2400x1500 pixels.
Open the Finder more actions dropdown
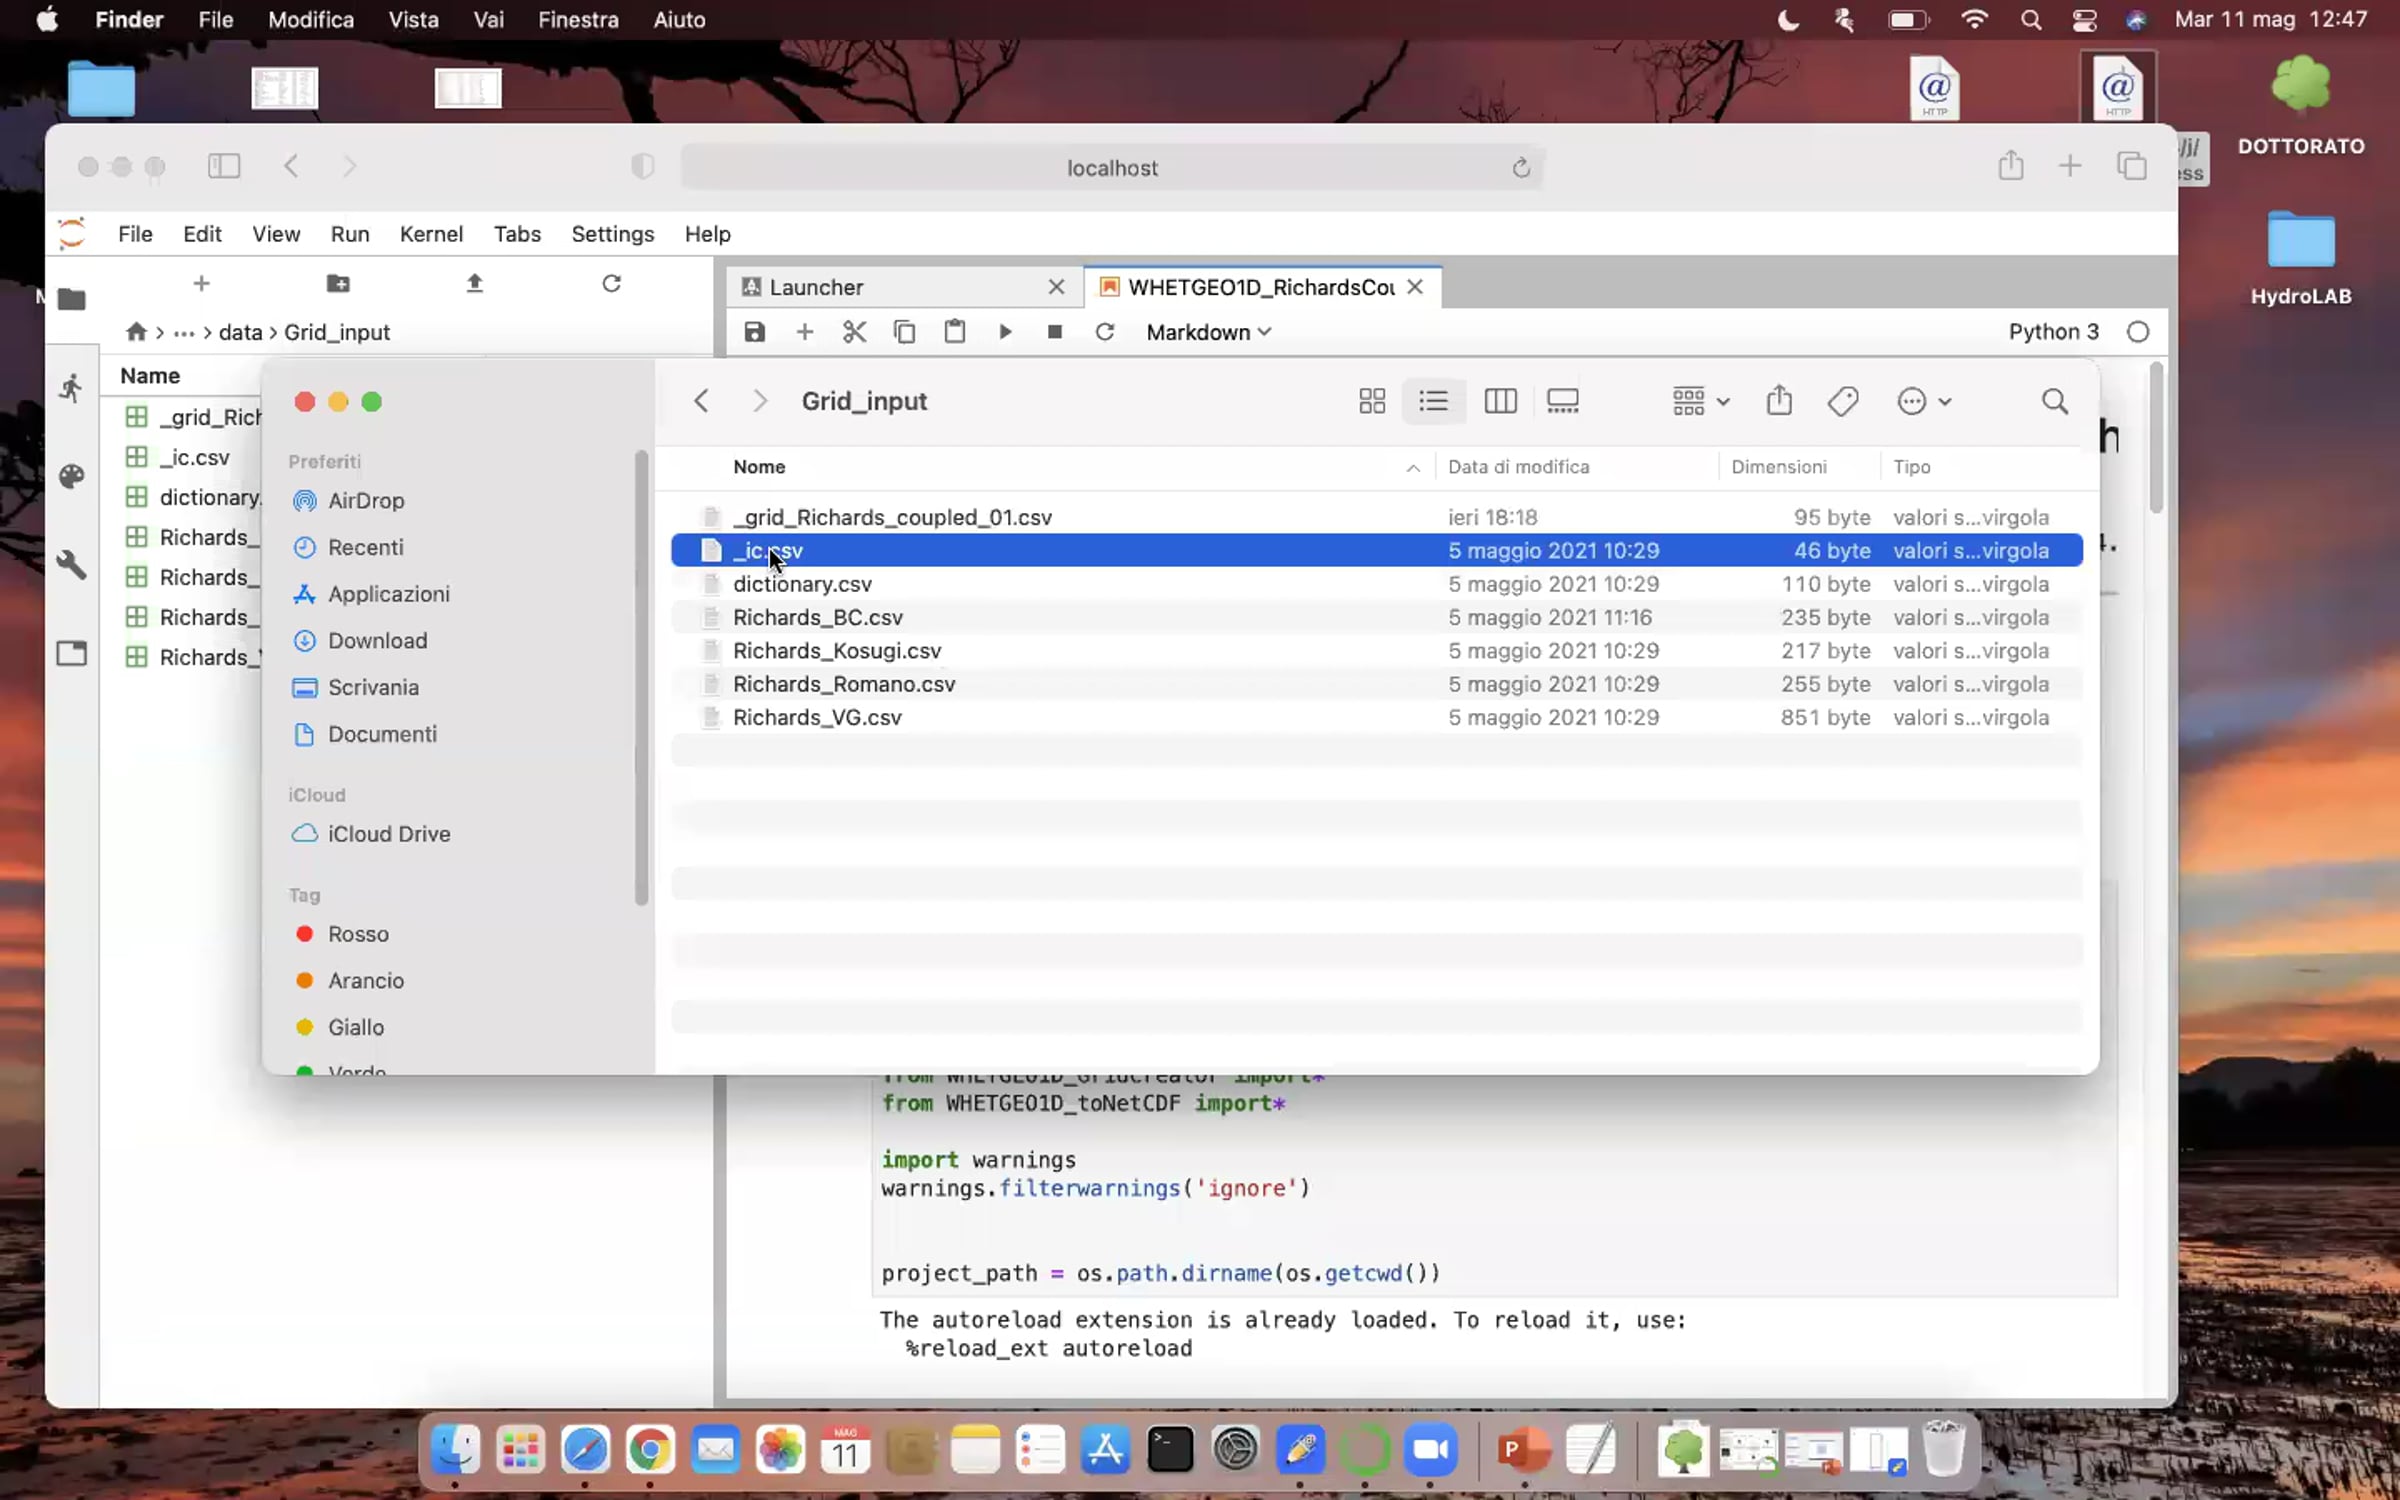pyautogui.click(x=1923, y=401)
